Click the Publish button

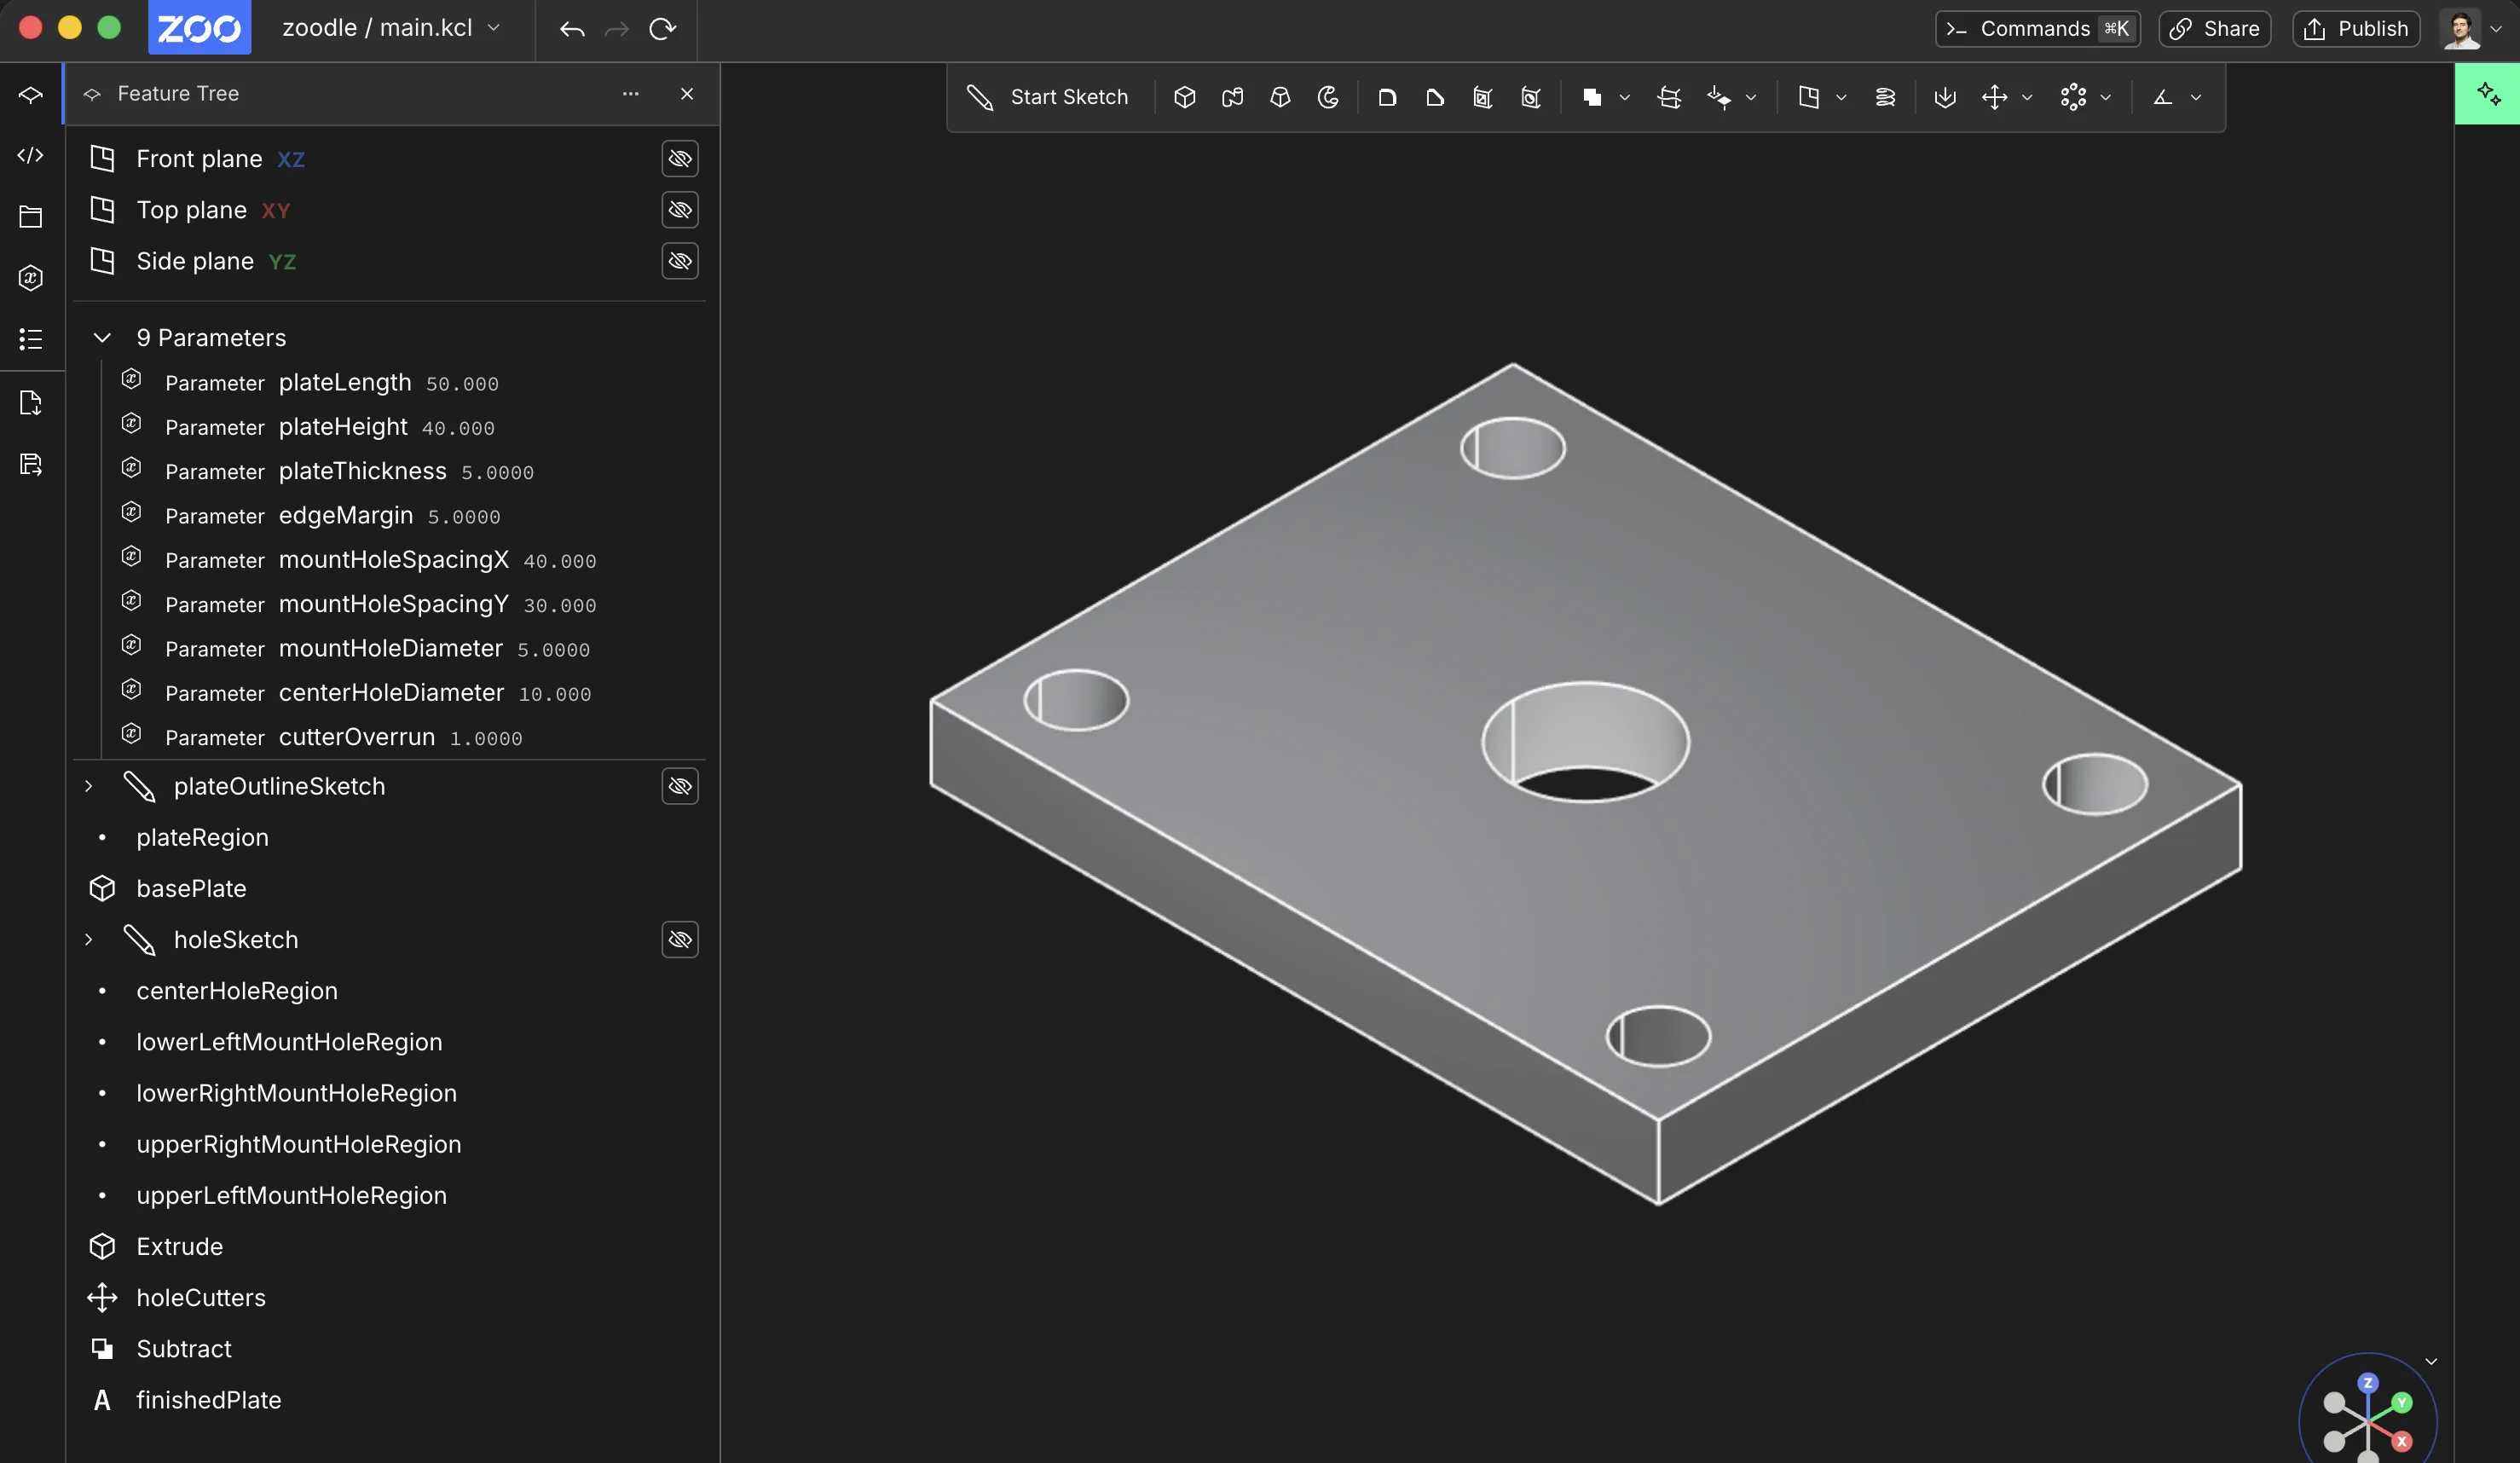[x=2356, y=29]
